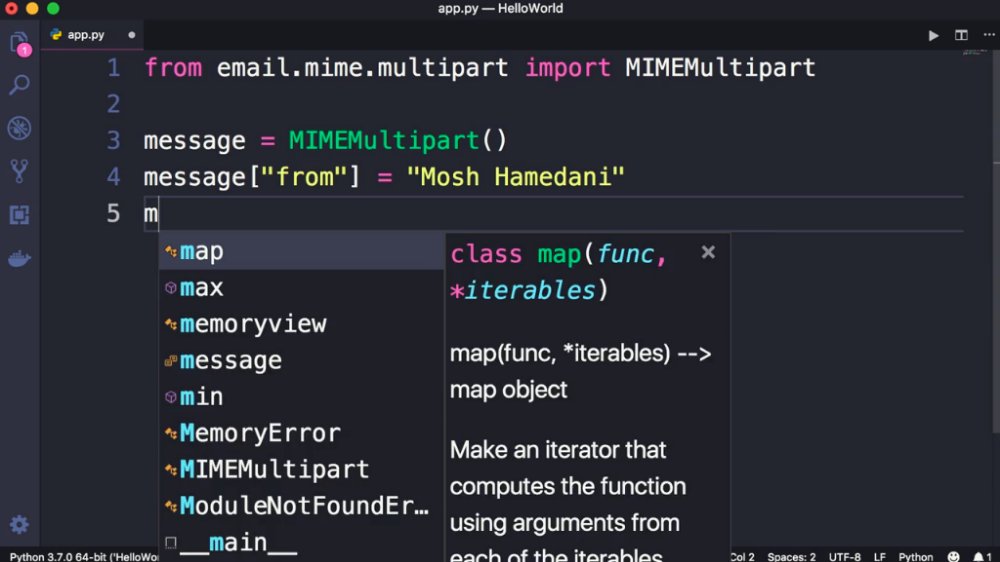Image resolution: width=1000 pixels, height=562 pixels.
Task: Click the yellow macOS minimize button
Action: point(33,8)
